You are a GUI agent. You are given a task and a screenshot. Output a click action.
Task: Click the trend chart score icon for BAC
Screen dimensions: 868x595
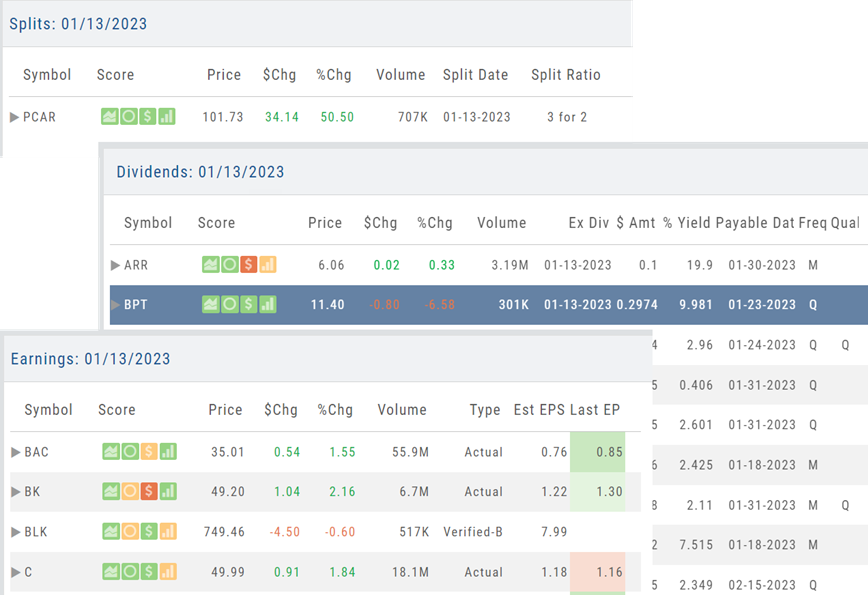(110, 452)
